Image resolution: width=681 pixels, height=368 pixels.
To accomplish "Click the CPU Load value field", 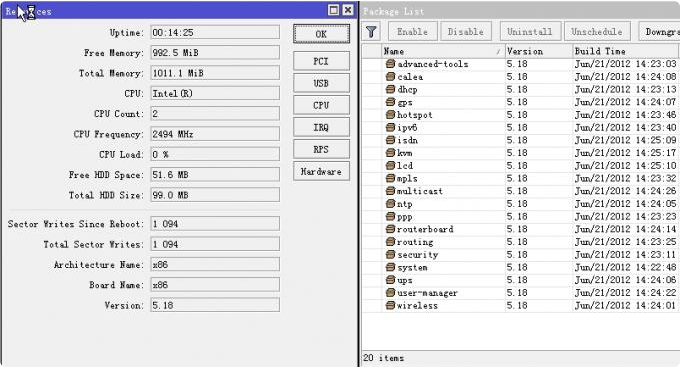I will click(215, 154).
